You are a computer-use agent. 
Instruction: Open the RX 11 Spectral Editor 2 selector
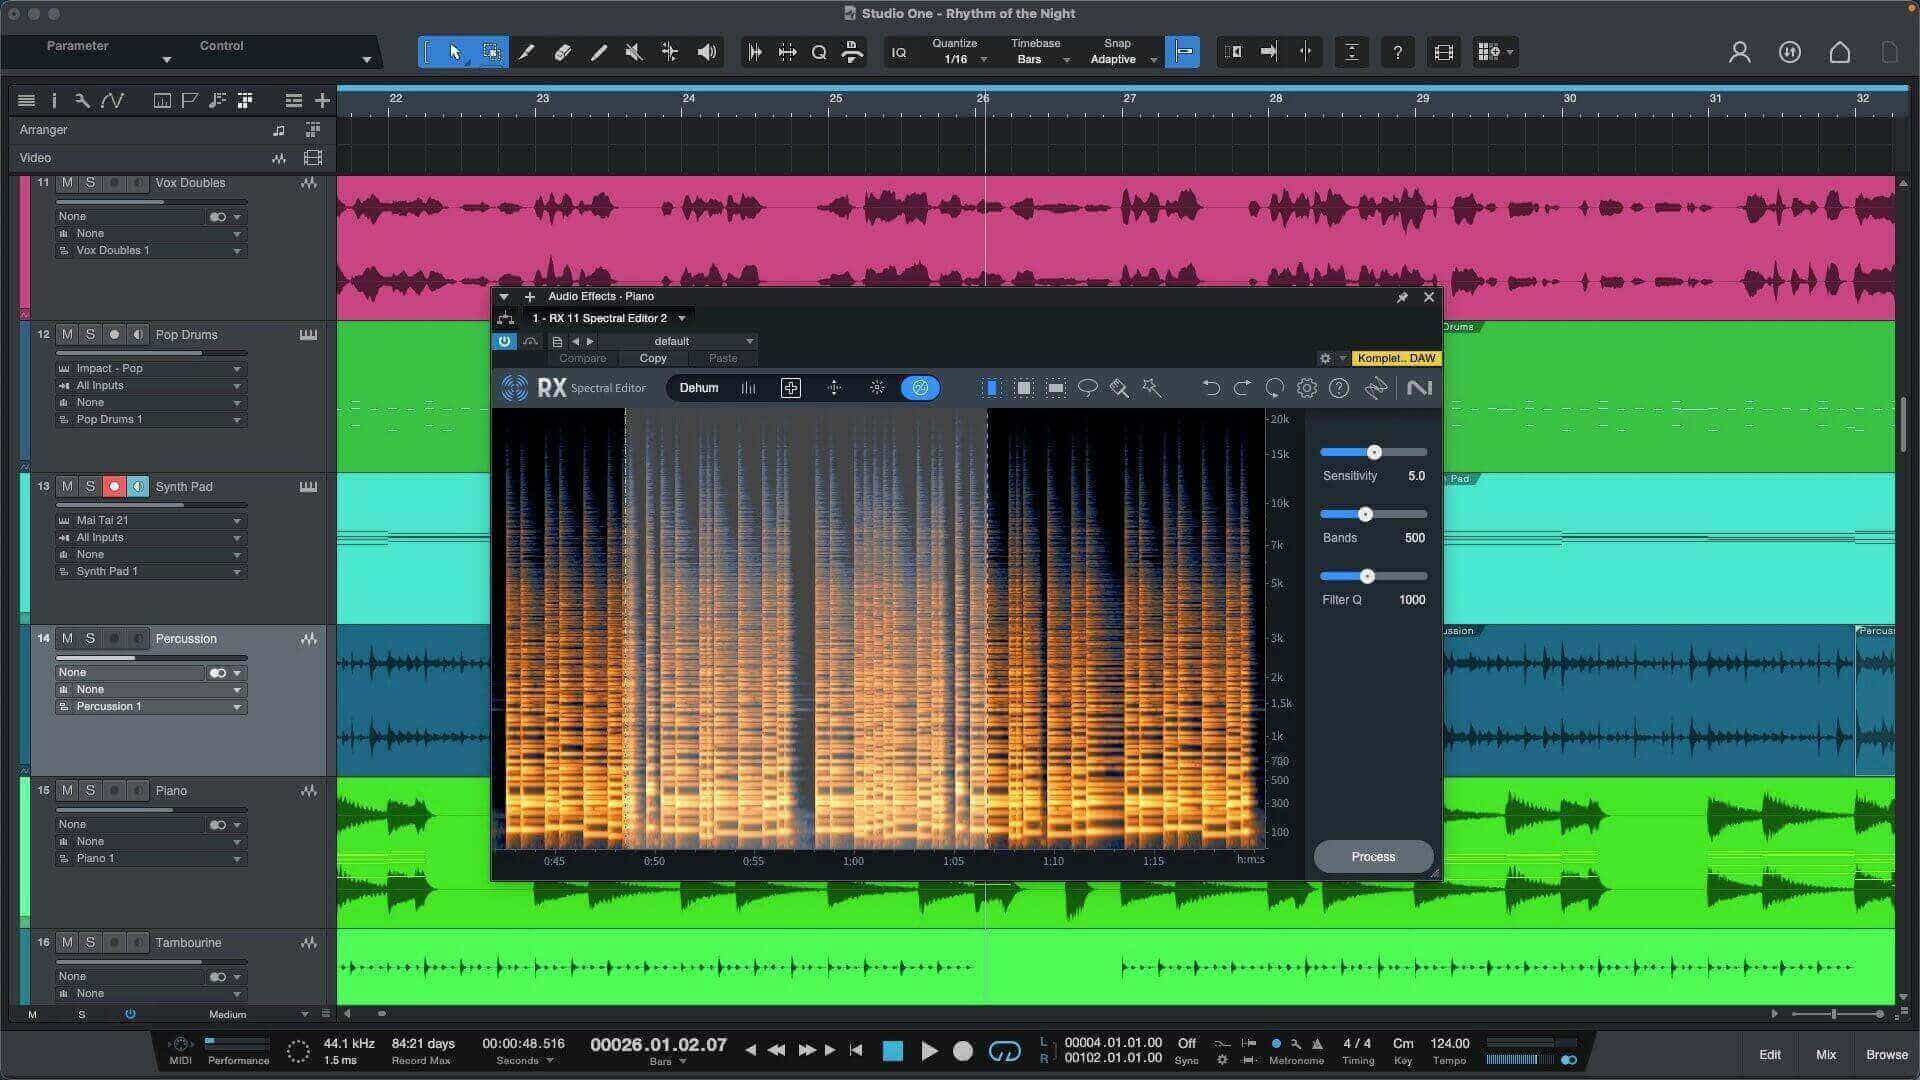coord(608,318)
